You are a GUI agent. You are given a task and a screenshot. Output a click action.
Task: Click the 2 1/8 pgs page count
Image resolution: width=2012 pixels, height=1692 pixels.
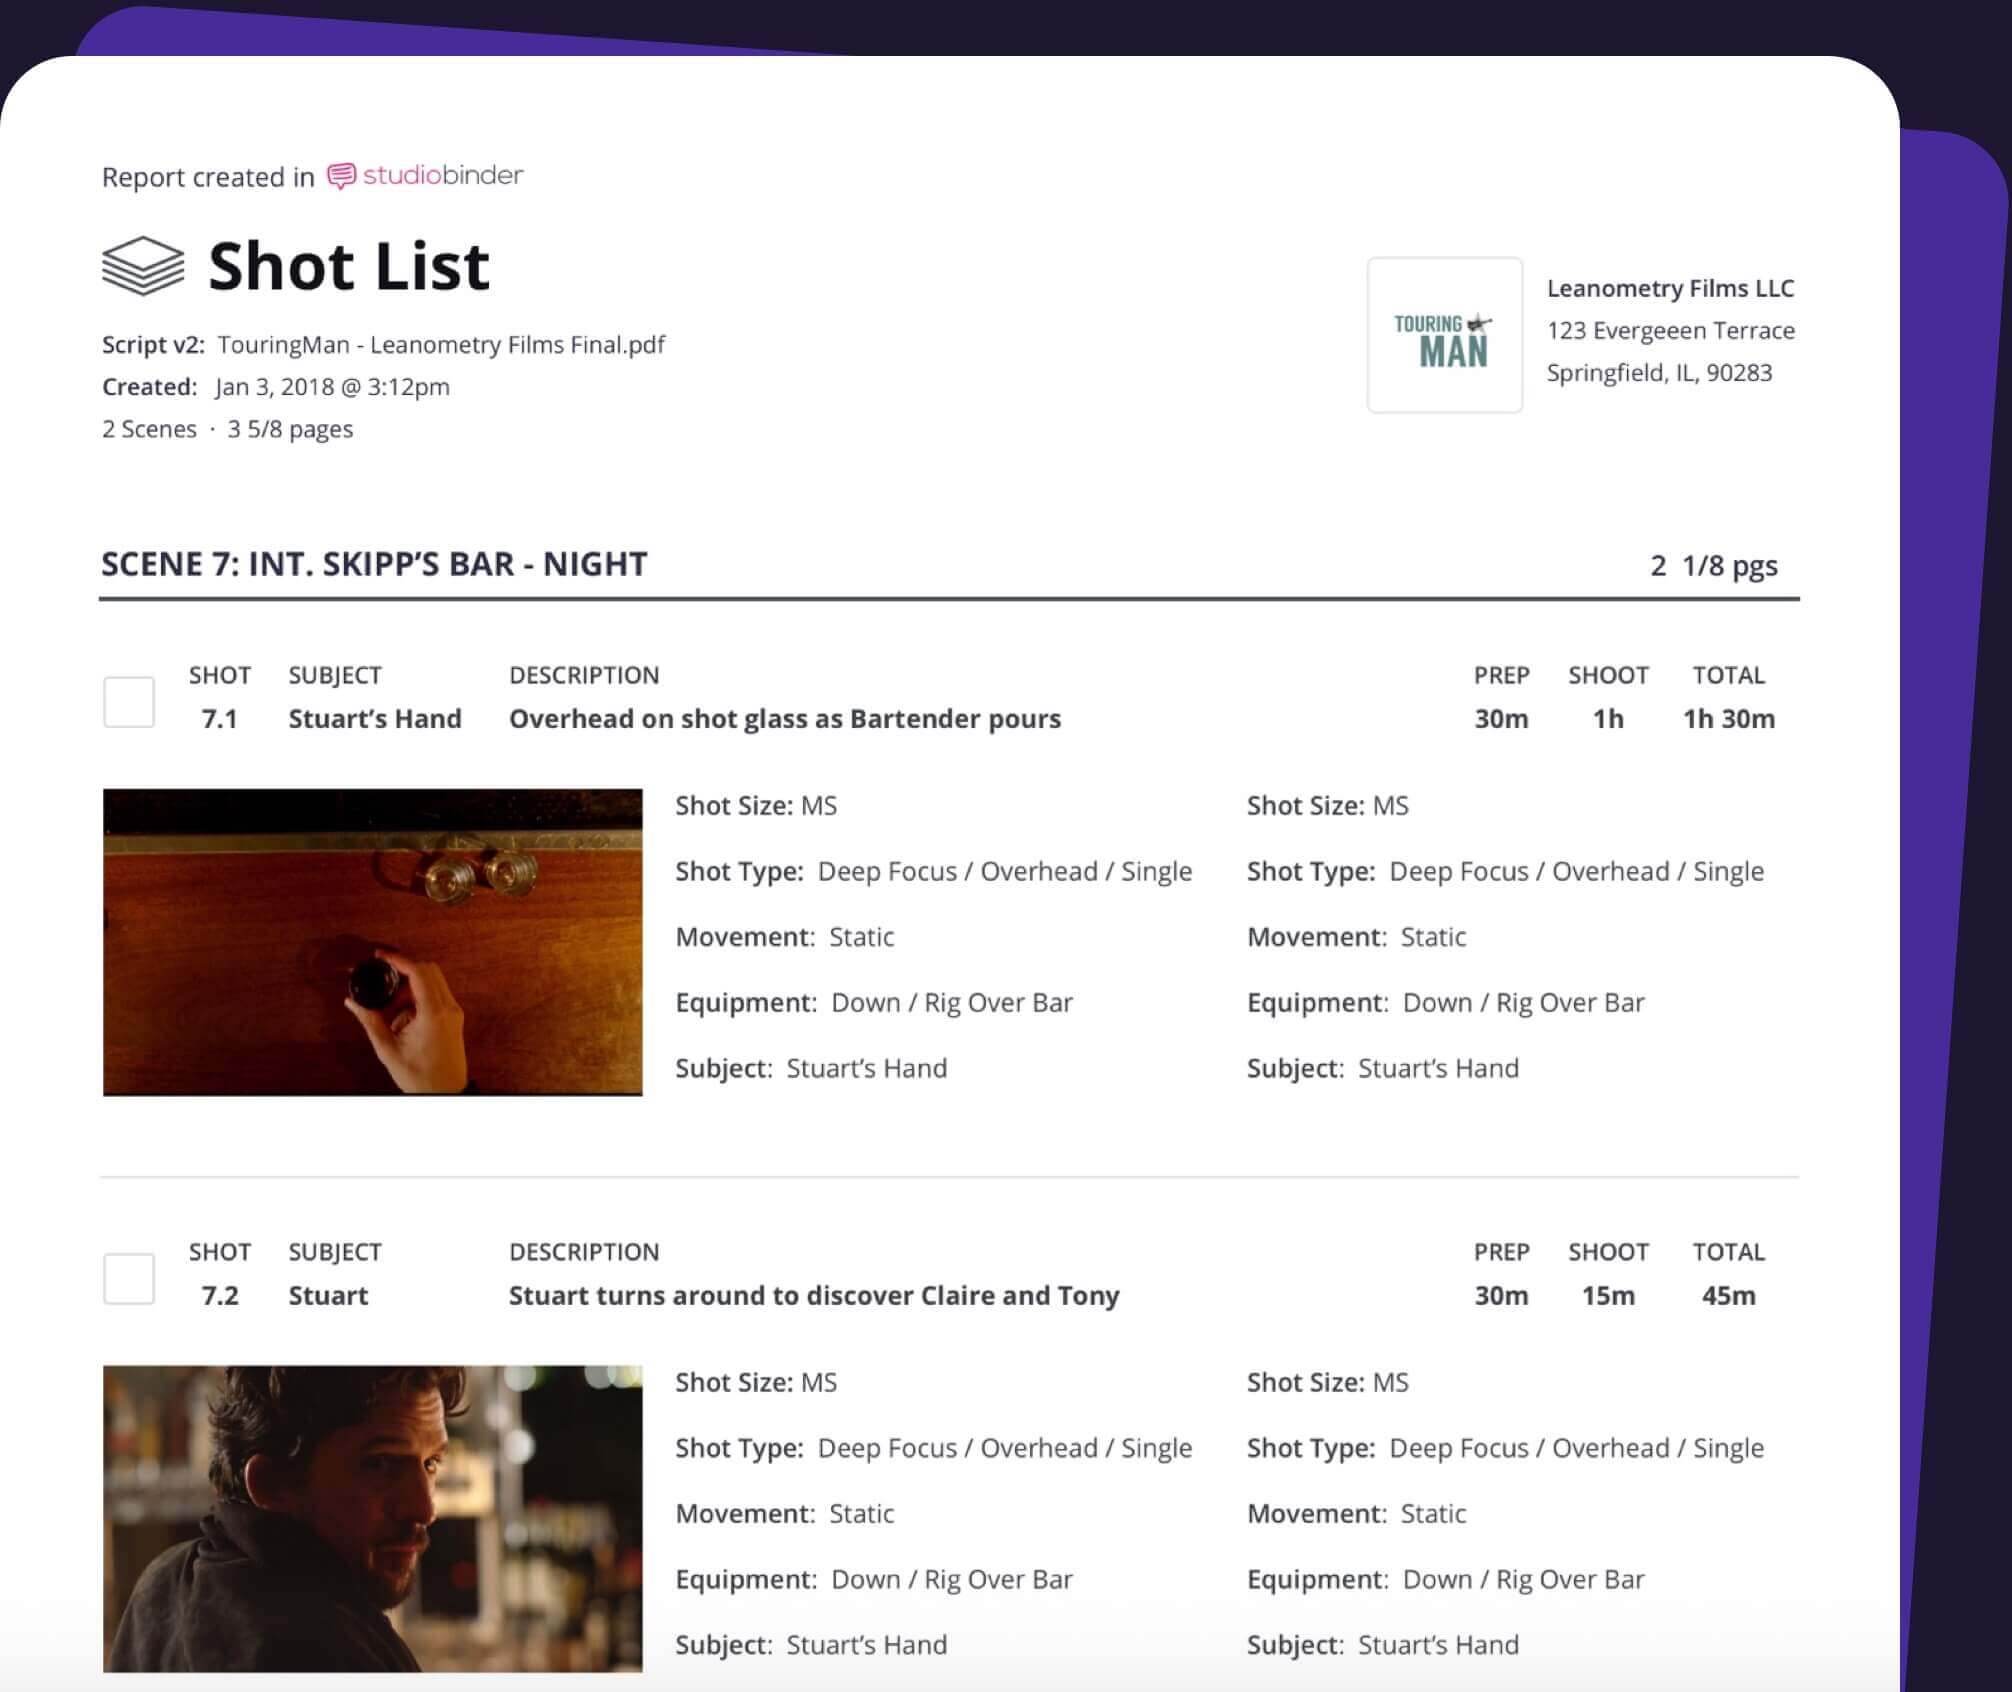pyautogui.click(x=1713, y=564)
